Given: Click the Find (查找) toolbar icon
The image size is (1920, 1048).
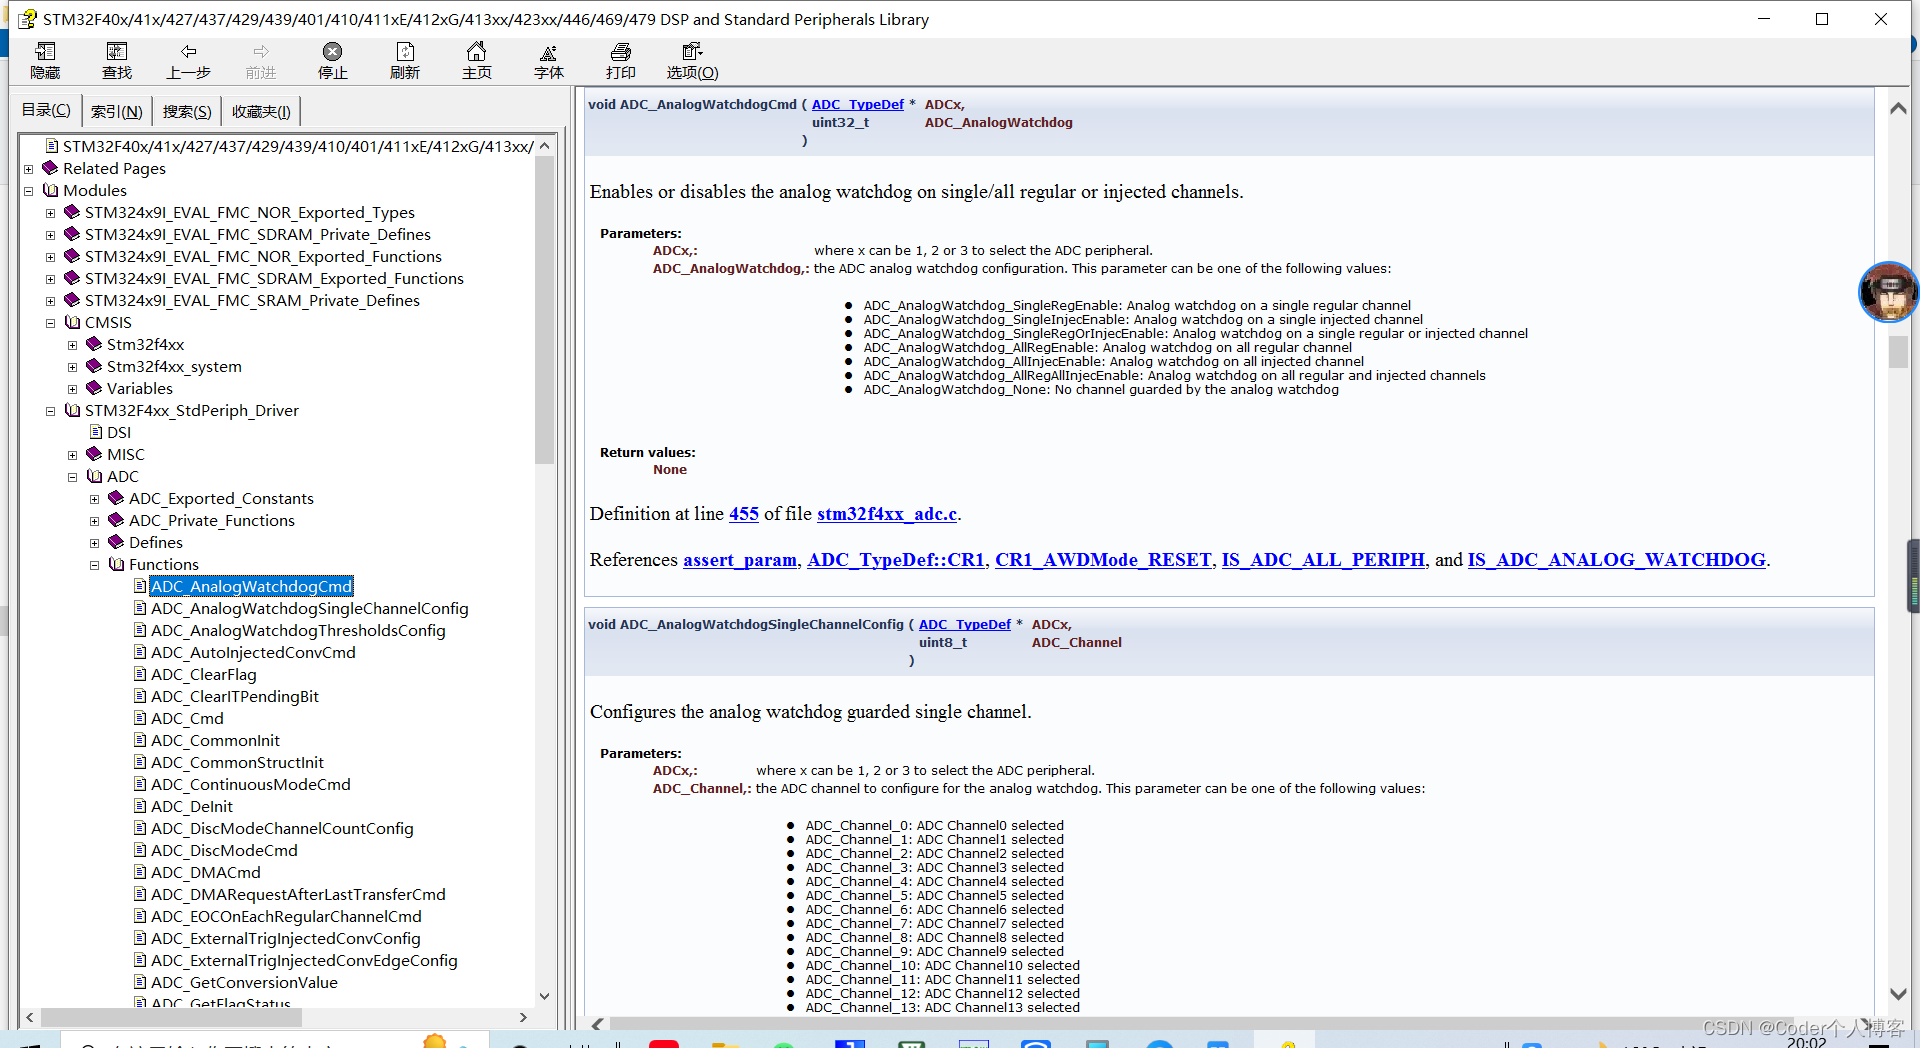Looking at the screenshot, I should click(x=117, y=60).
